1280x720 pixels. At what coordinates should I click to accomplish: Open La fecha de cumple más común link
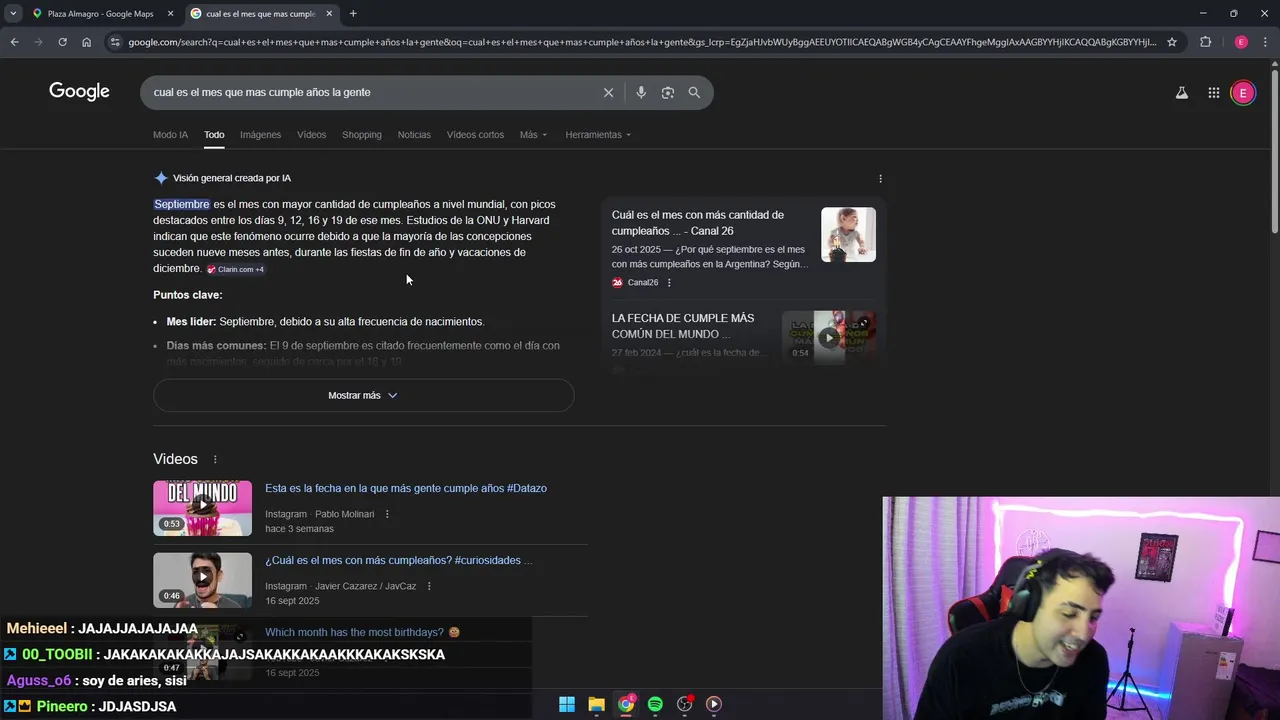683,326
